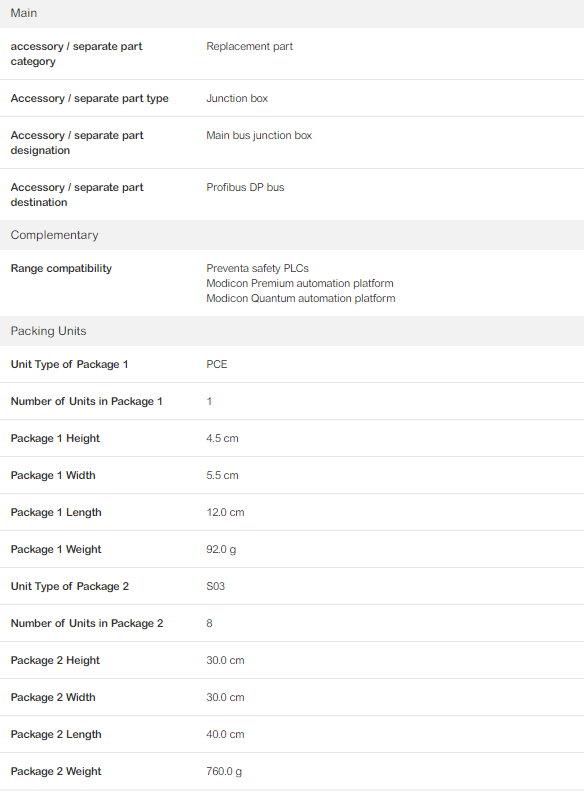Click the 5.5 cm width value

tap(222, 475)
